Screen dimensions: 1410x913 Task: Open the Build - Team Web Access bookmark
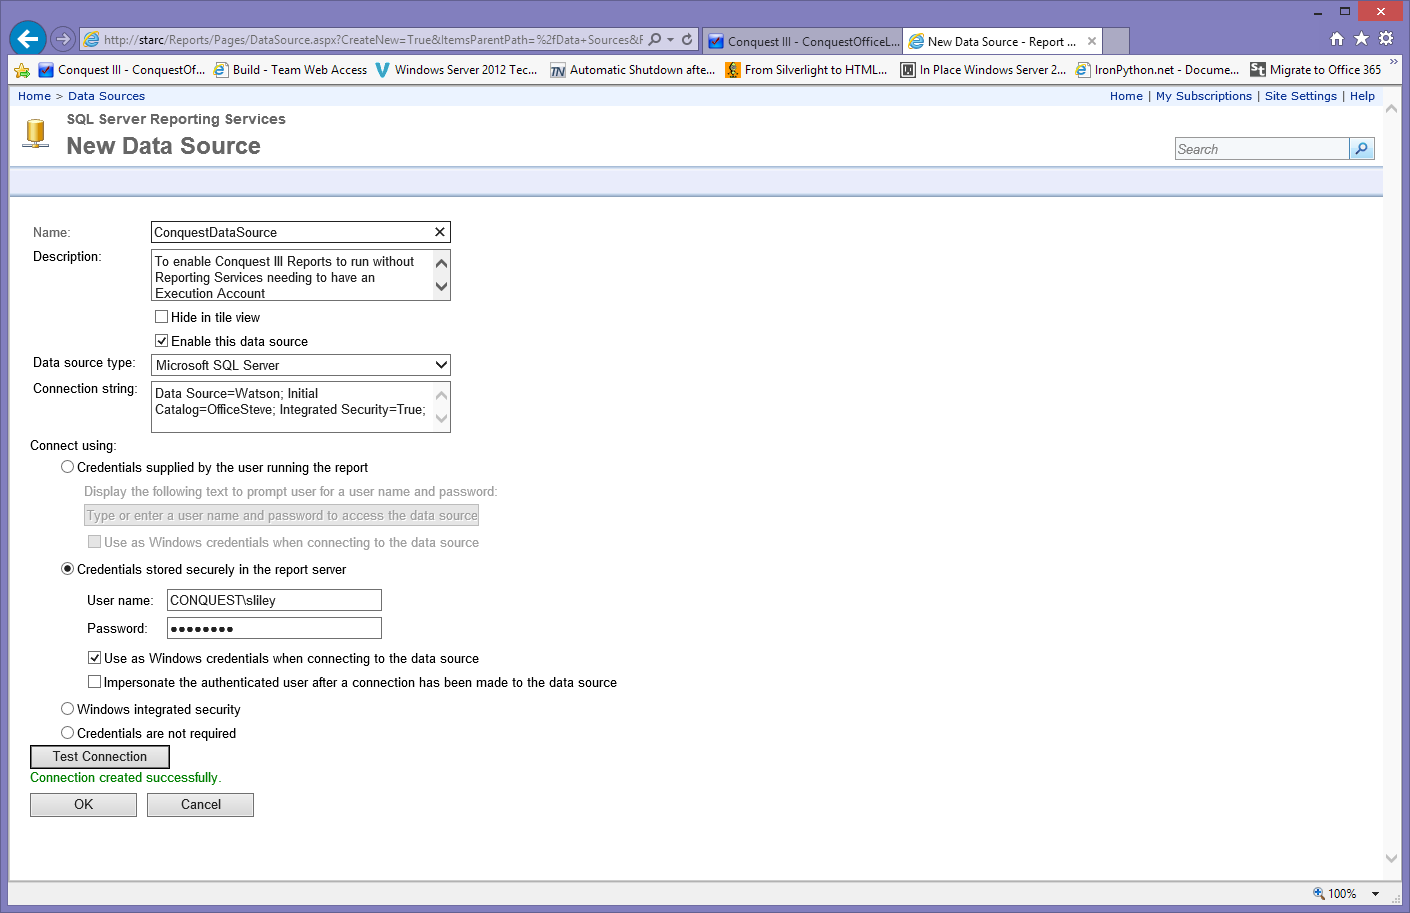click(x=290, y=70)
